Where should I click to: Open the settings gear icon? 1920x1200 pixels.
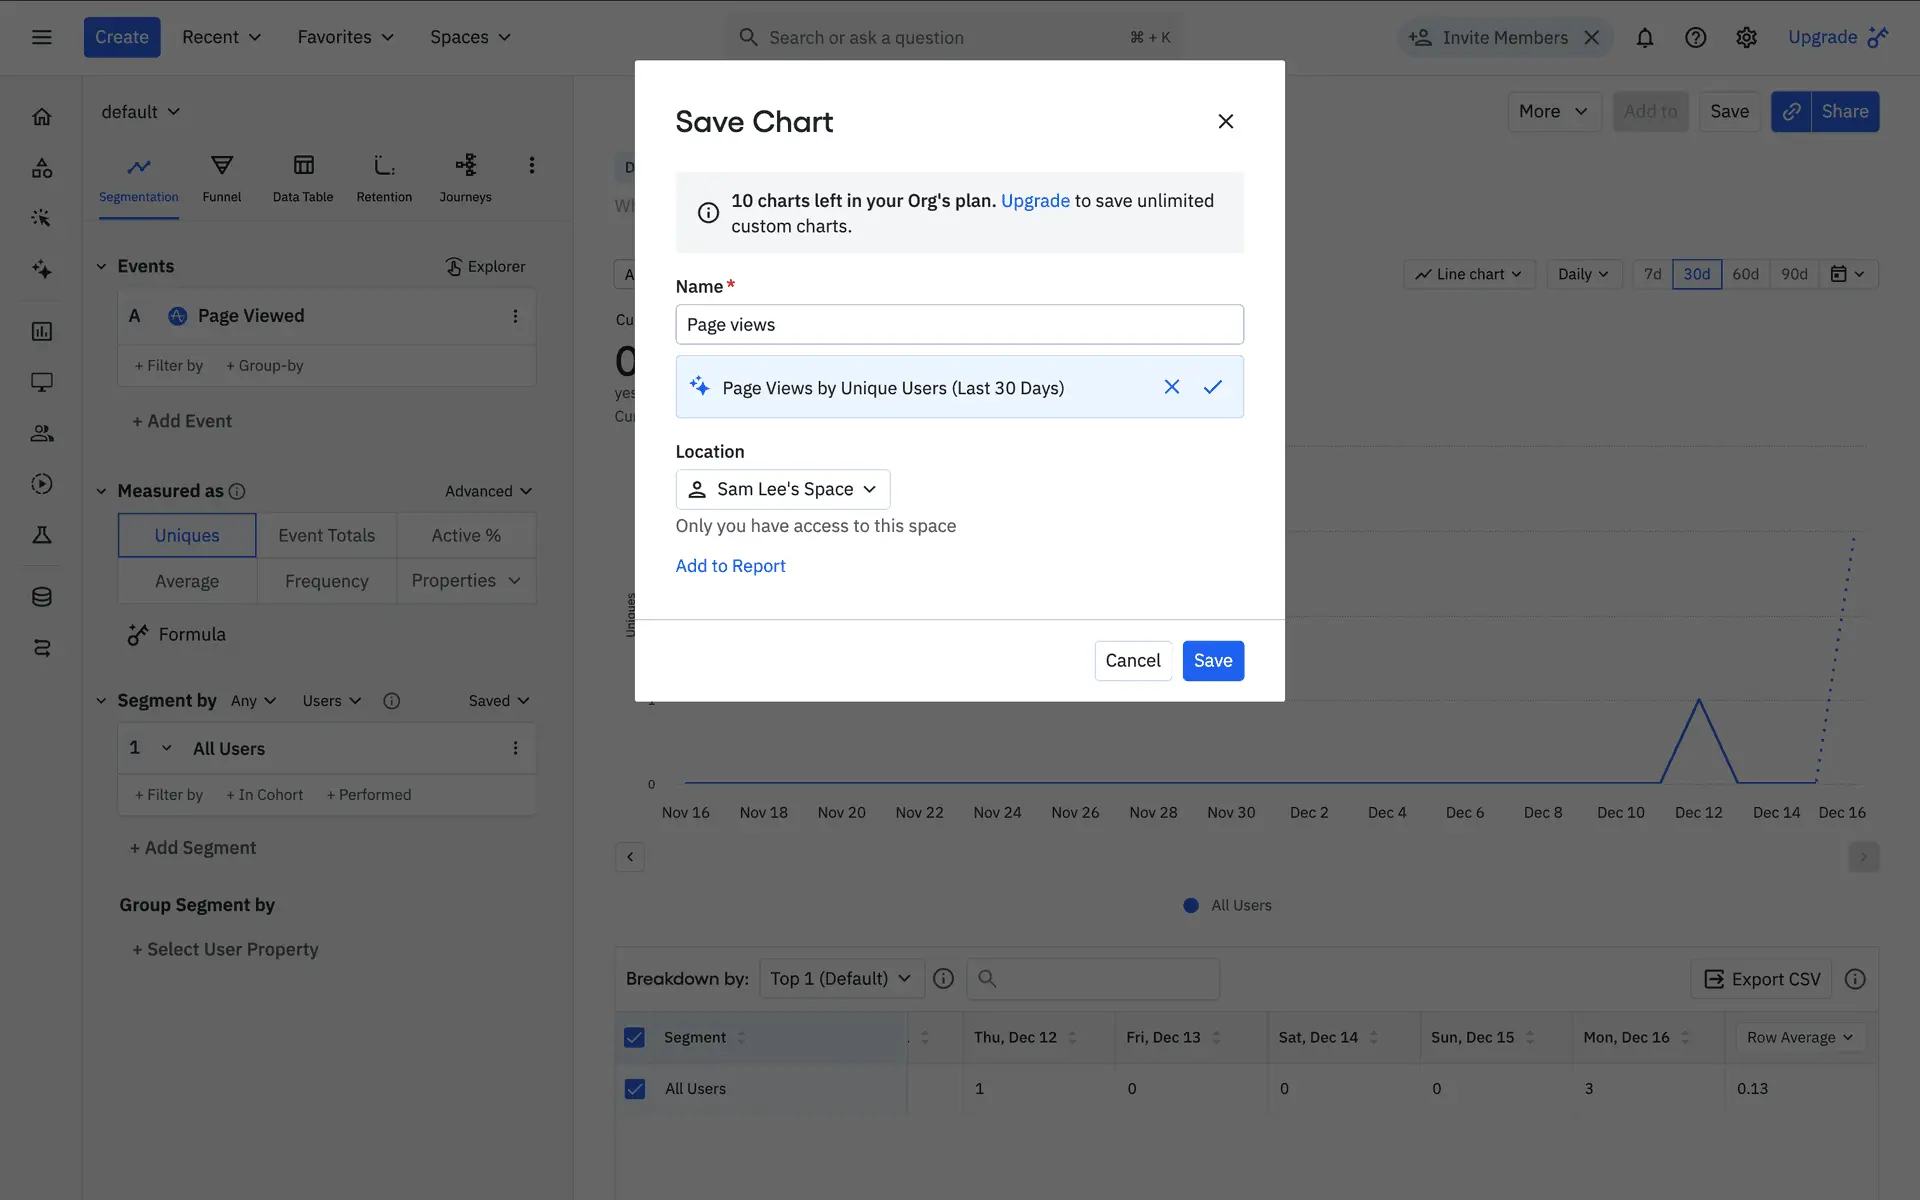(x=1746, y=38)
